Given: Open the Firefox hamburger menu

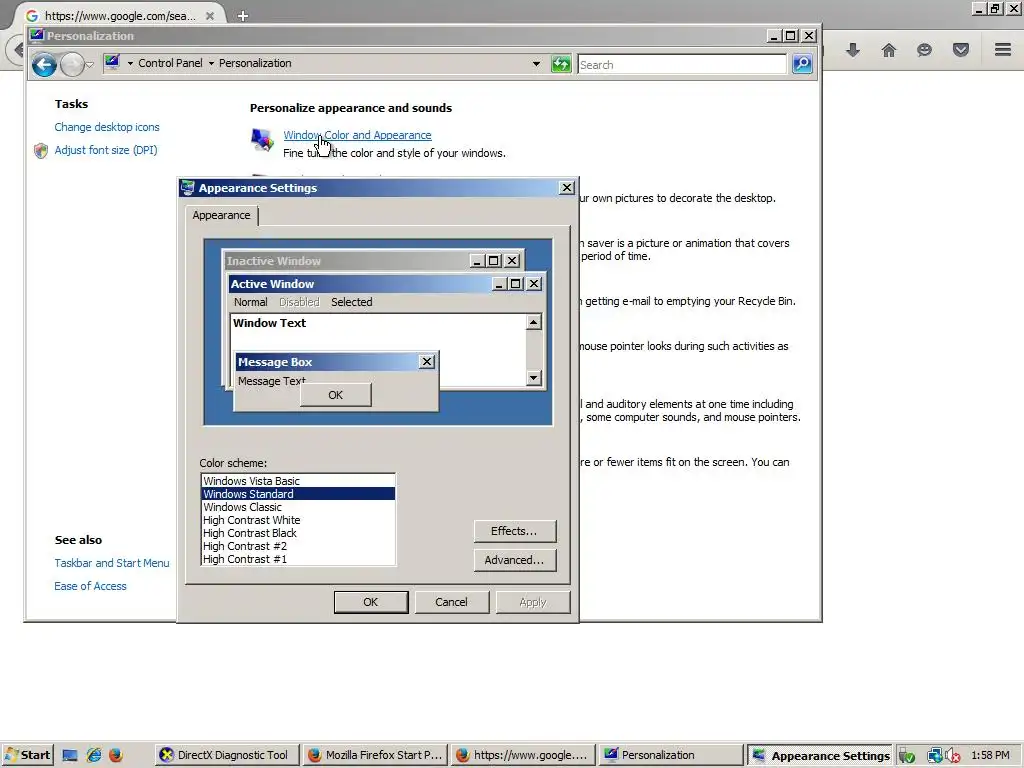Looking at the screenshot, I should click(x=1003, y=50).
